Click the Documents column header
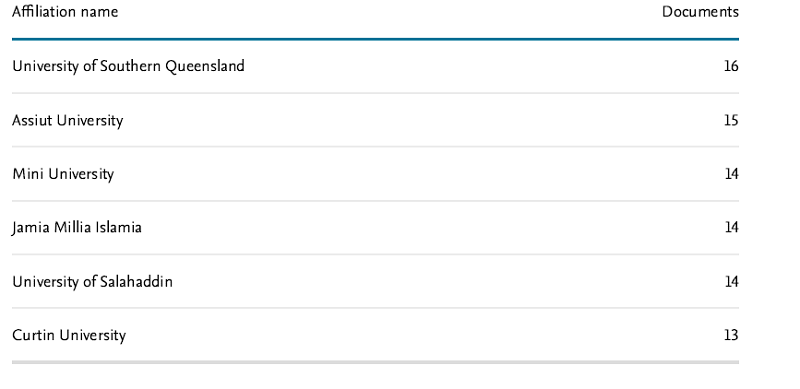Viewport: 800px width, 389px height. (700, 12)
